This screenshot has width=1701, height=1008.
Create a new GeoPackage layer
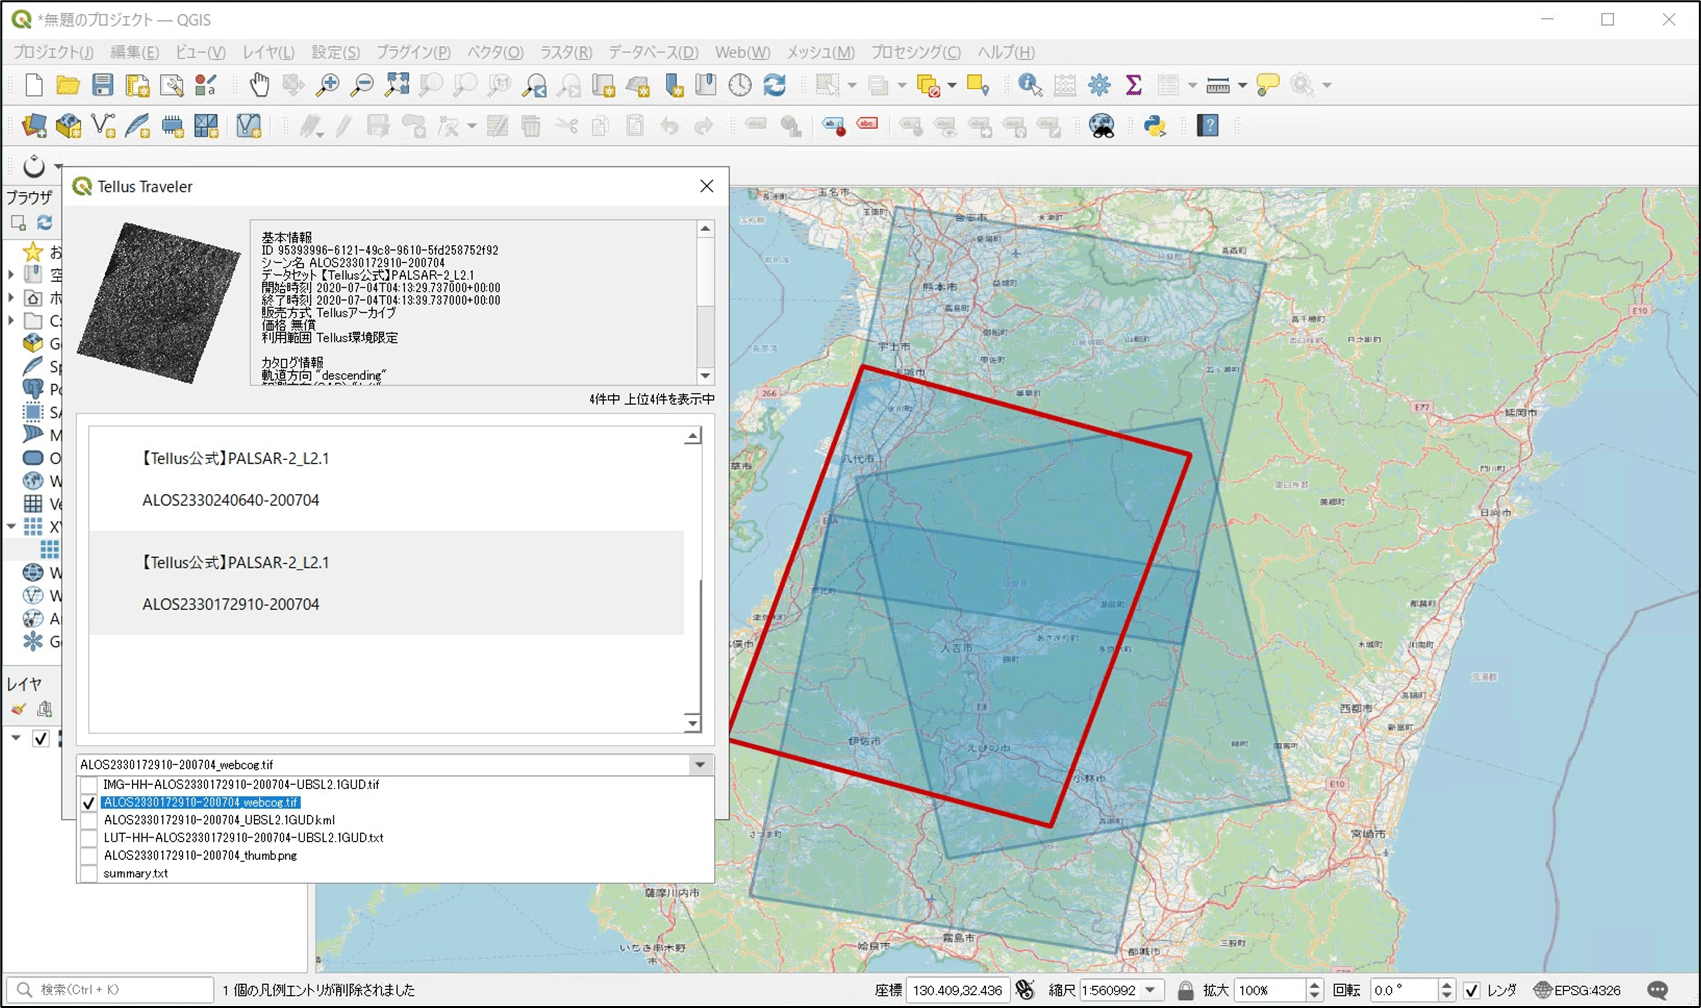coord(68,126)
